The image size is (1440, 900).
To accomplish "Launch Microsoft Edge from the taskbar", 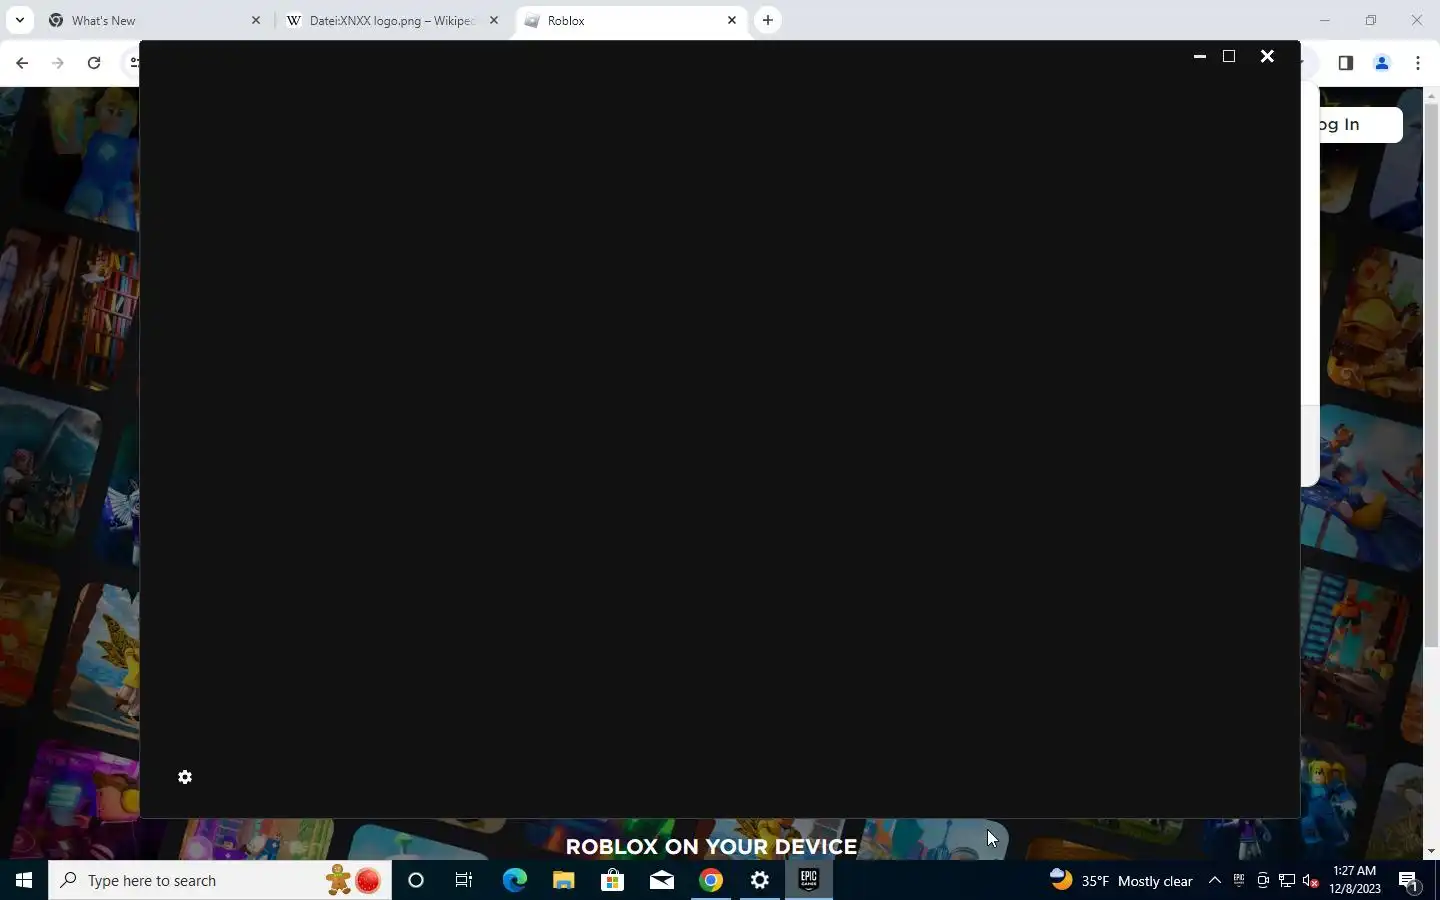I will (514, 880).
